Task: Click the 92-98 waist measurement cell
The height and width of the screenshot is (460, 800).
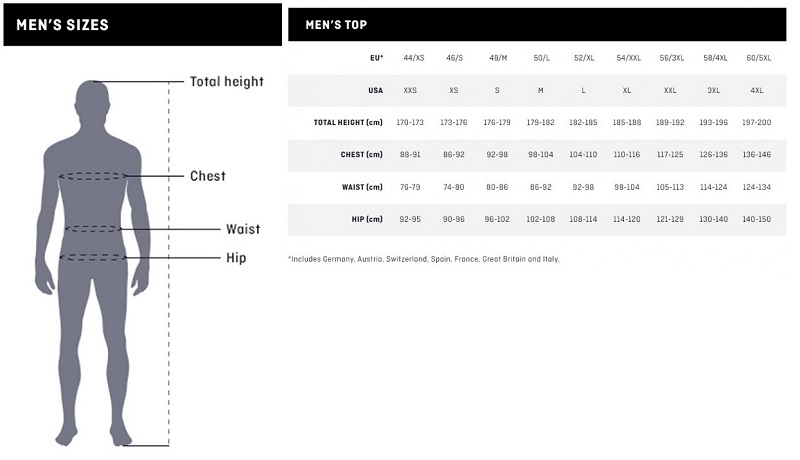Action: point(583,187)
